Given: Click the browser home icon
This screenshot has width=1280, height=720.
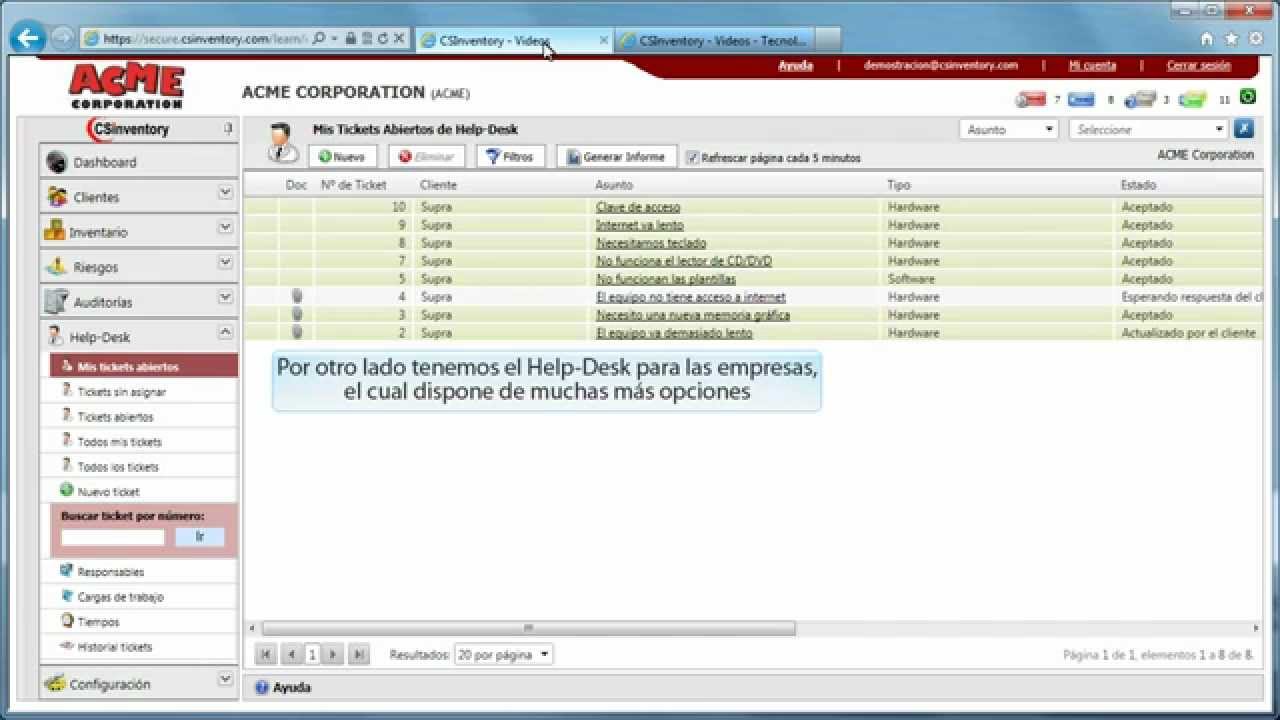Looking at the screenshot, I should tap(1207, 39).
